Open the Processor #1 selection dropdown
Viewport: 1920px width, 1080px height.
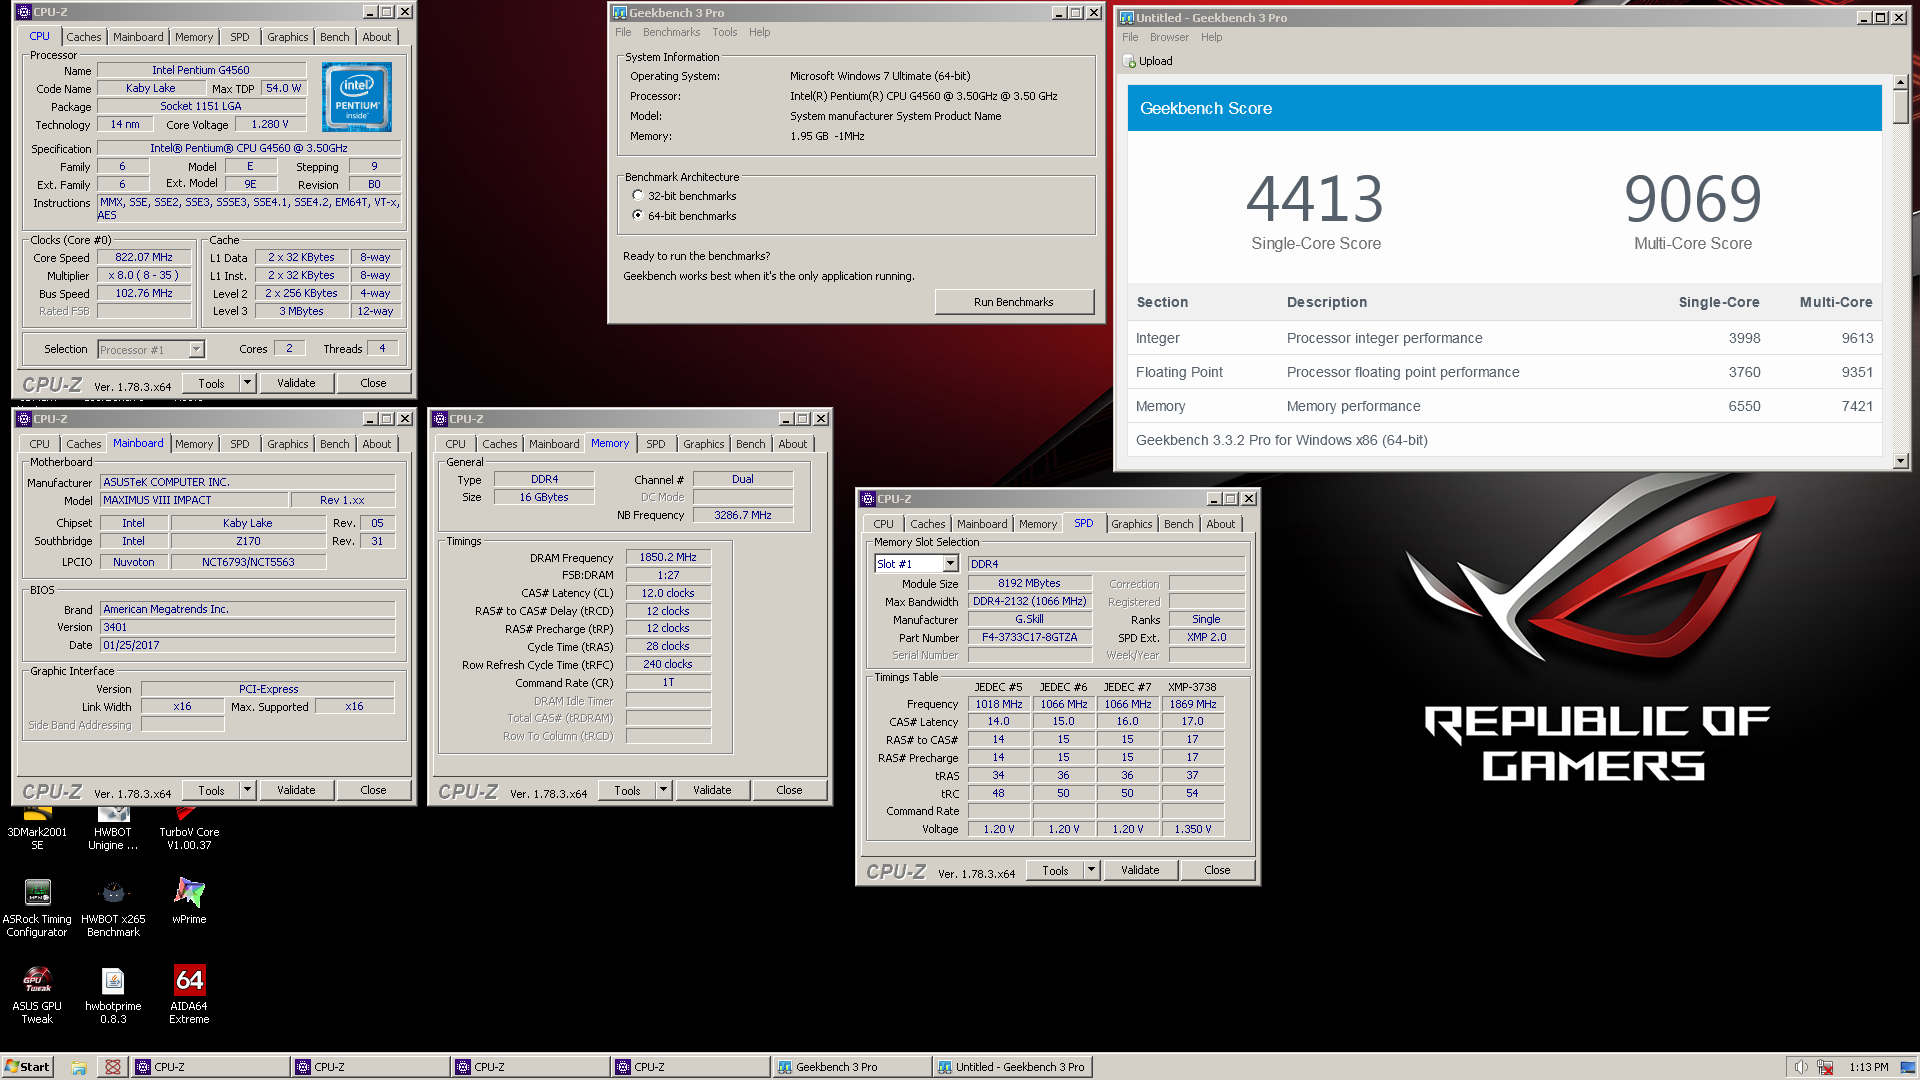196,349
